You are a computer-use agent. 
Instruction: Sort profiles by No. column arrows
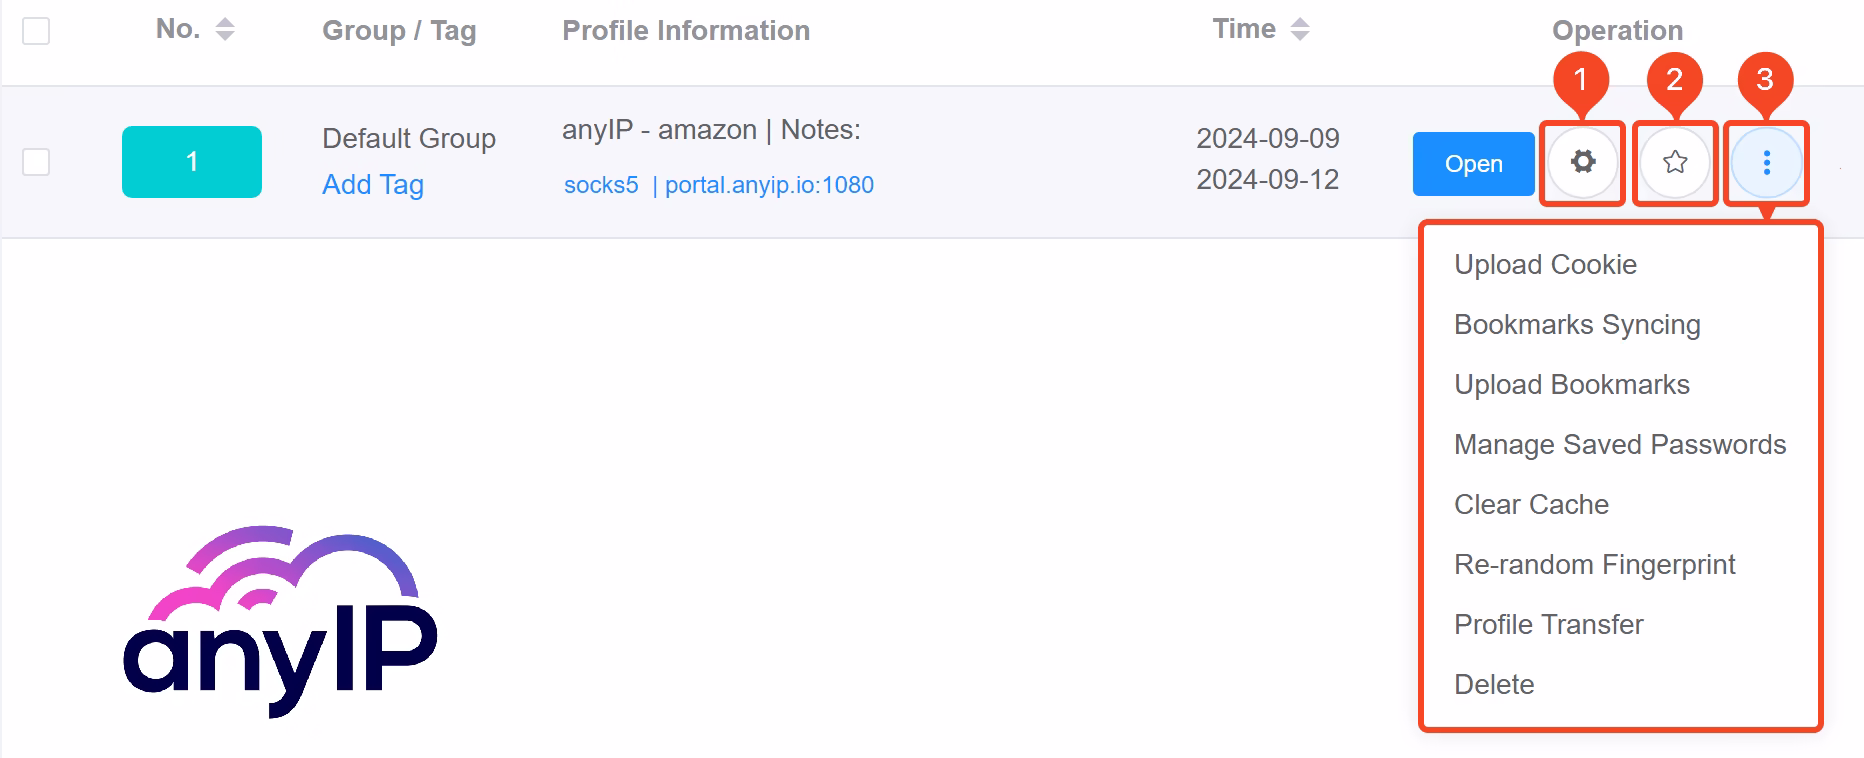pos(225,30)
